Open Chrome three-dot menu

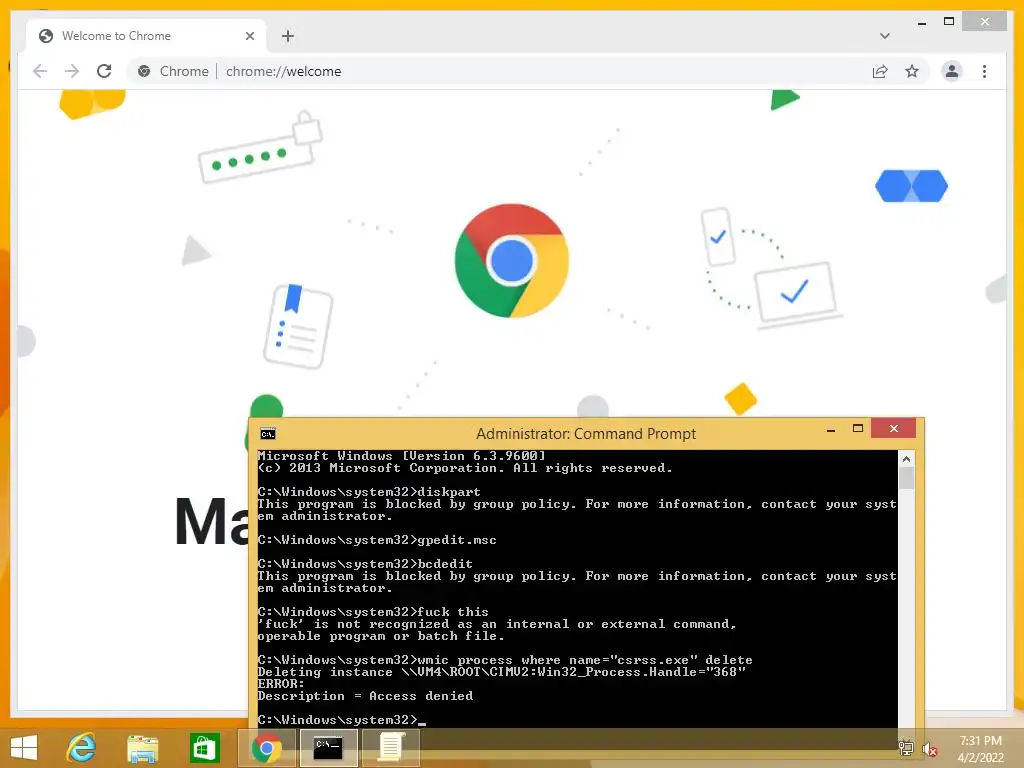pos(984,71)
